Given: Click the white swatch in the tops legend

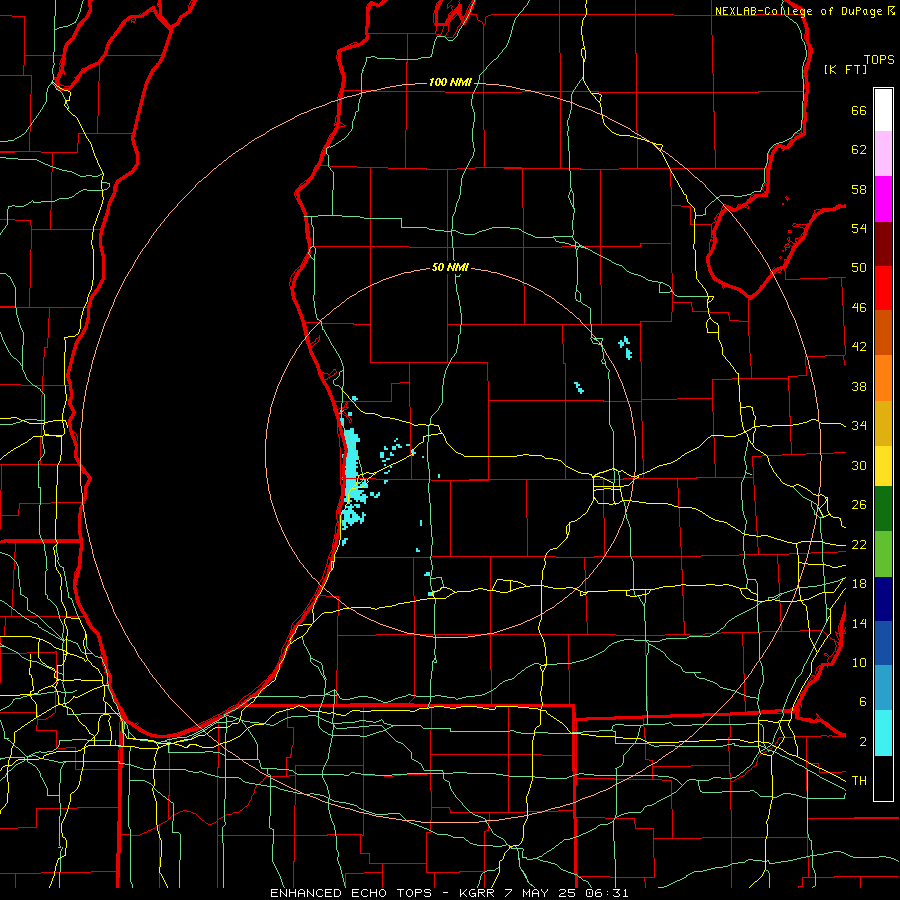Looking at the screenshot, I should [883, 110].
